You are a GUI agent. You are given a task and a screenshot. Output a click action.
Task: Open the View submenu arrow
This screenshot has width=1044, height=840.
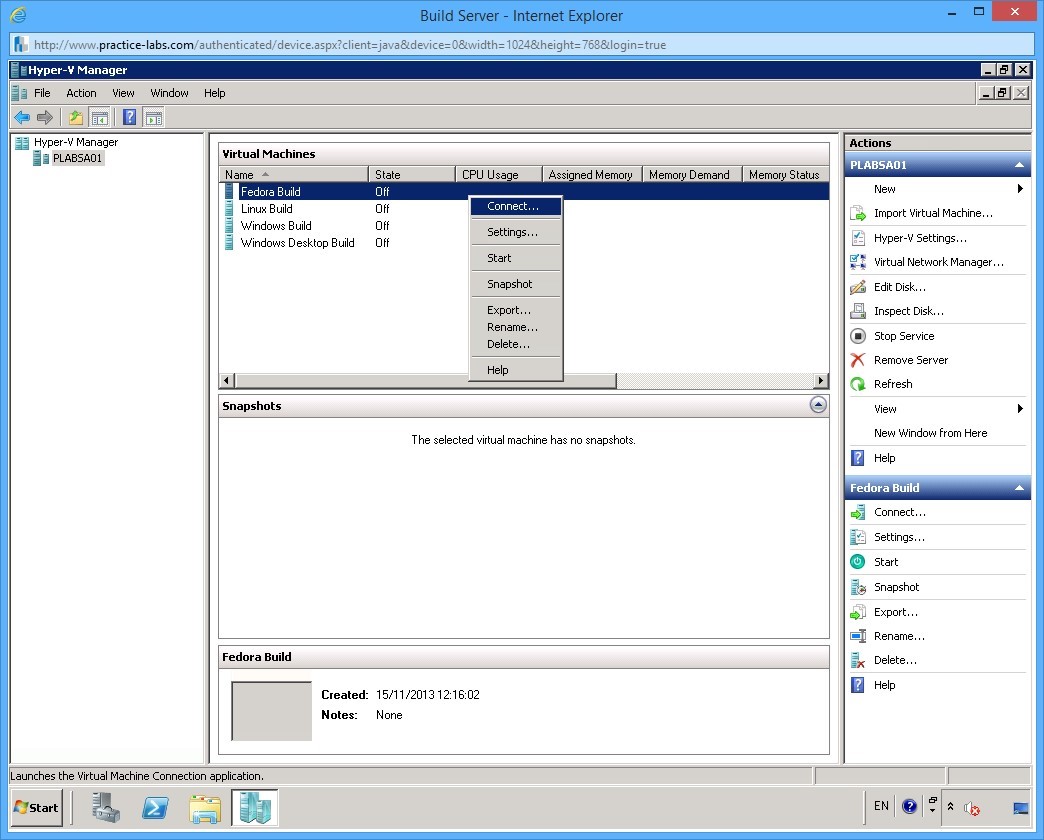[x=1020, y=408]
